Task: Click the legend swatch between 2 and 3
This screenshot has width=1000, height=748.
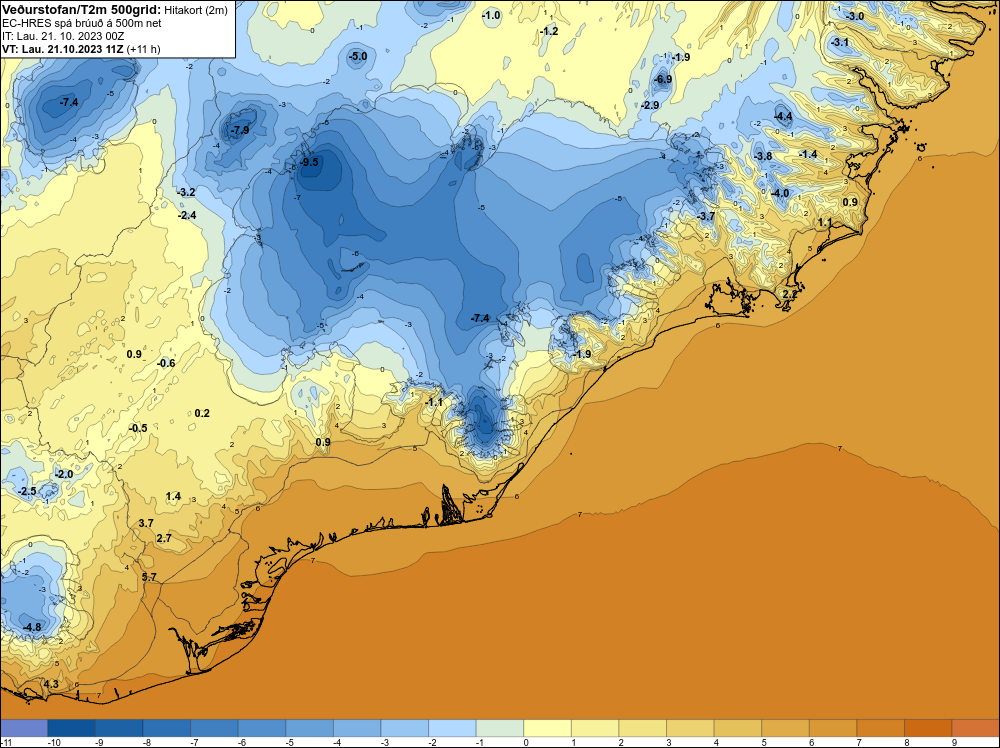Action: (x=642, y=728)
